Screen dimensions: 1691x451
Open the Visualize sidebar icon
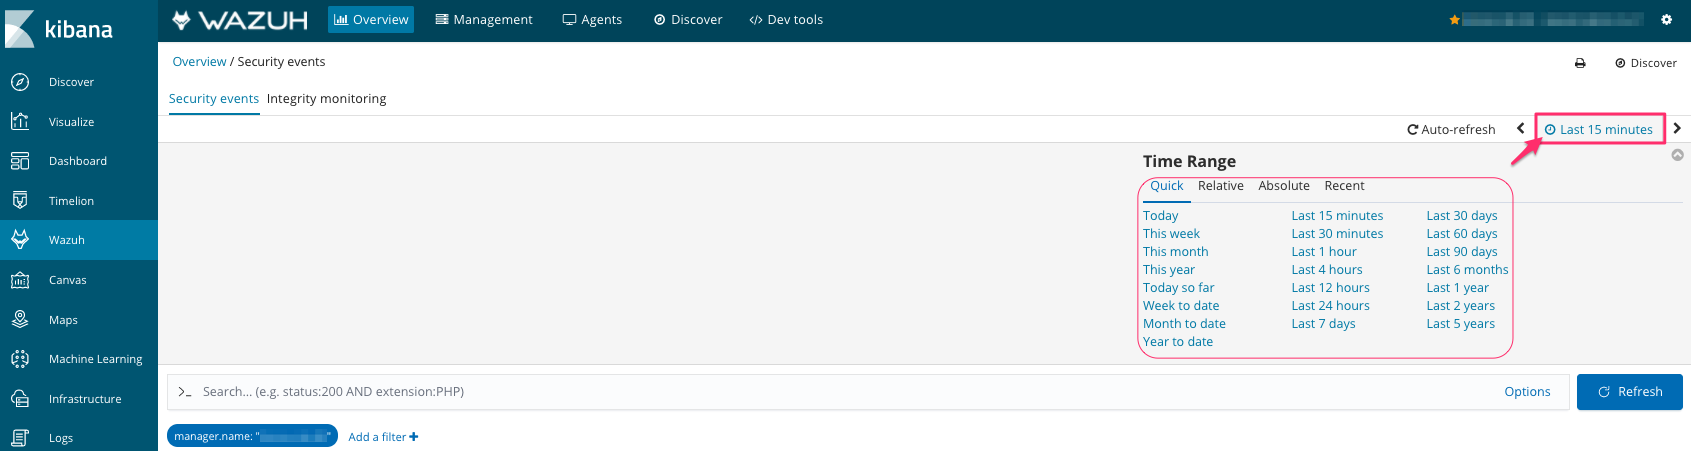click(x=20, y=121)
